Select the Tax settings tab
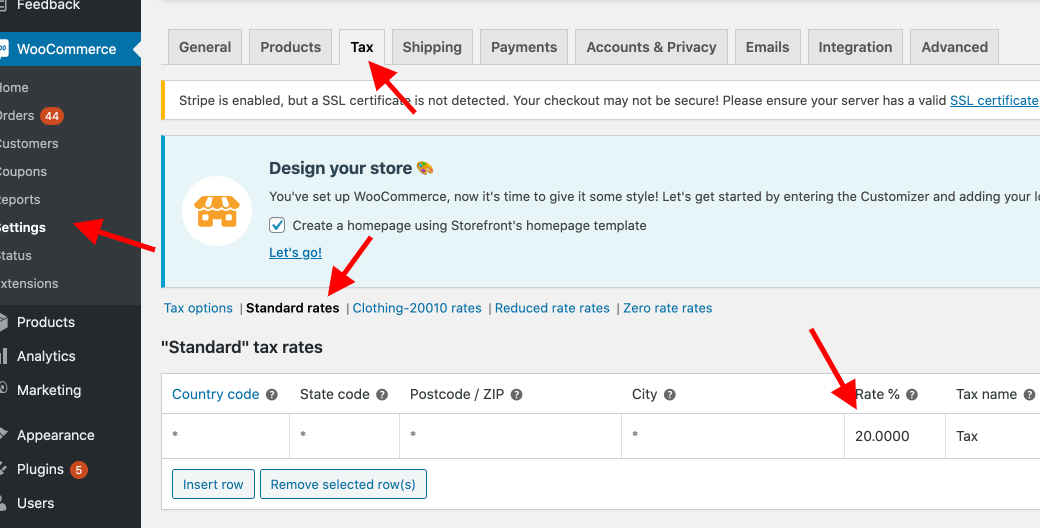The height and width of the screenshot is (528, 1040). 361,47
